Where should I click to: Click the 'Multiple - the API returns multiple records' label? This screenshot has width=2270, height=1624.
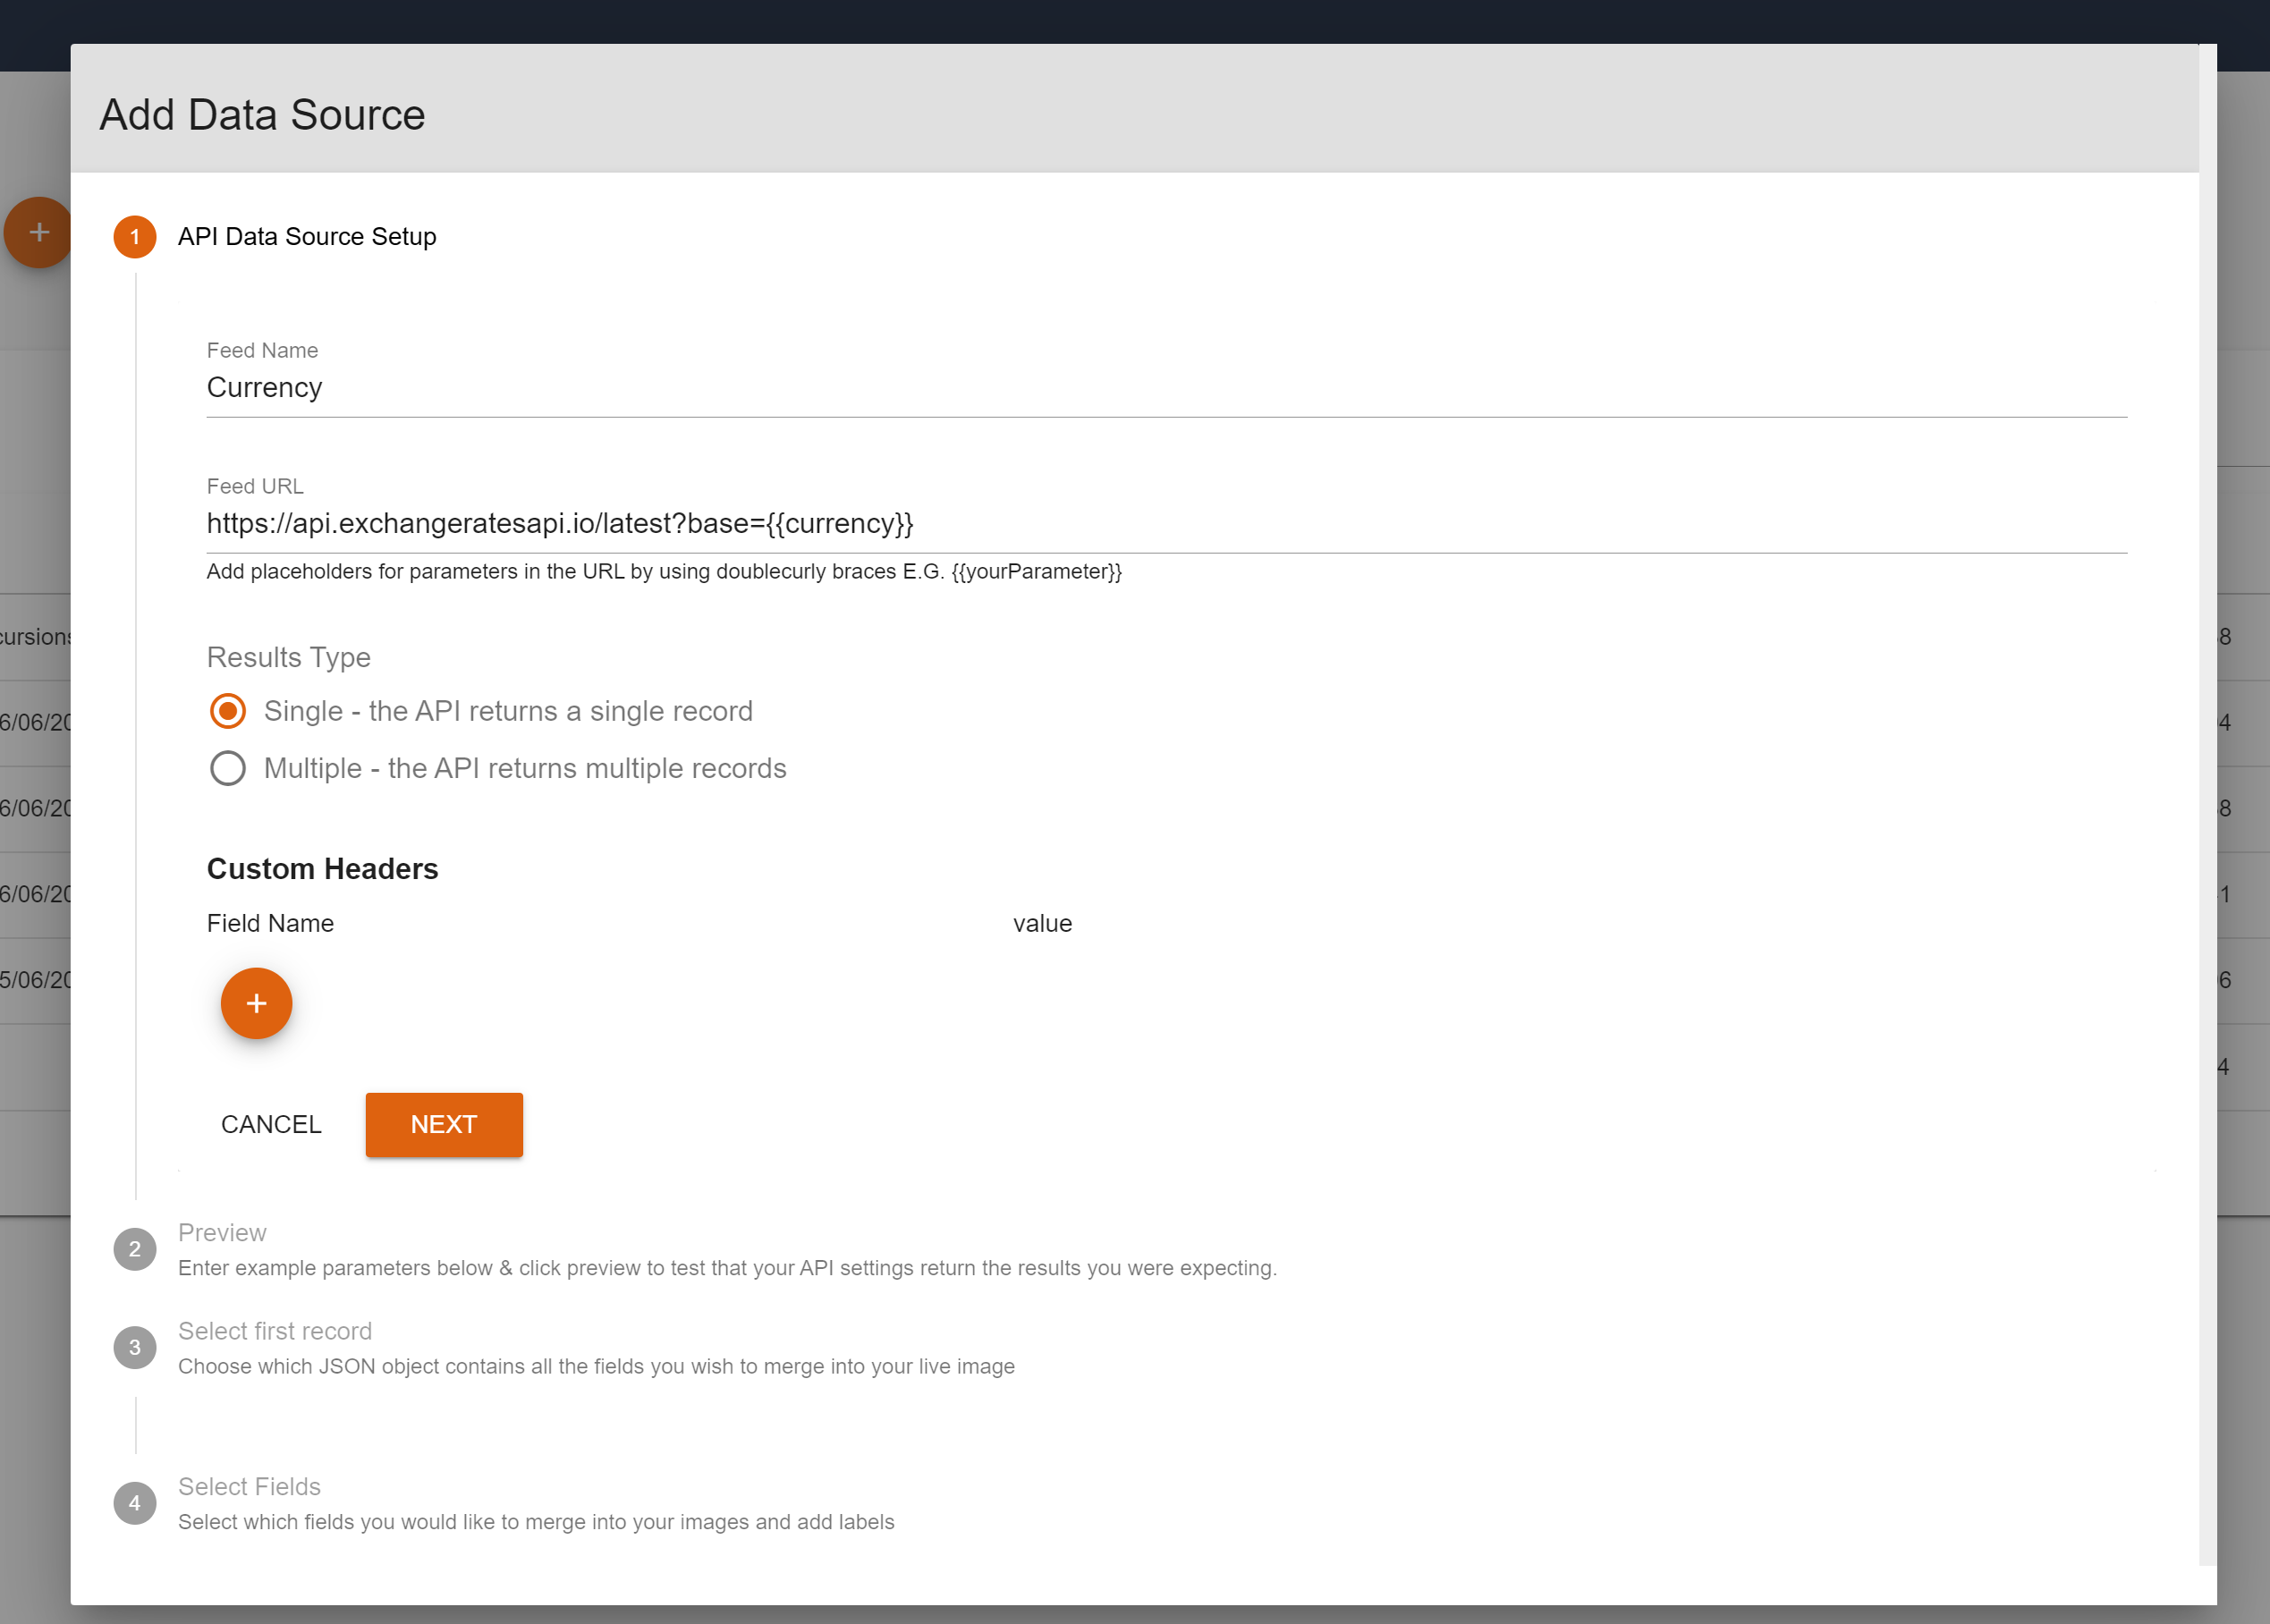(x=525, y=768)
